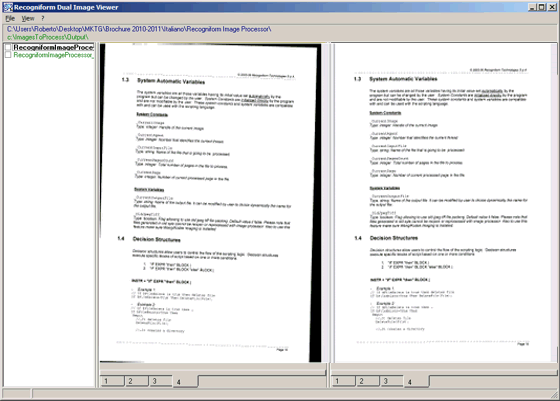The height and width of the screenshot is (401, 560).
Task: Click the deskewed output page in right viewer
Action: coord(444,203)
